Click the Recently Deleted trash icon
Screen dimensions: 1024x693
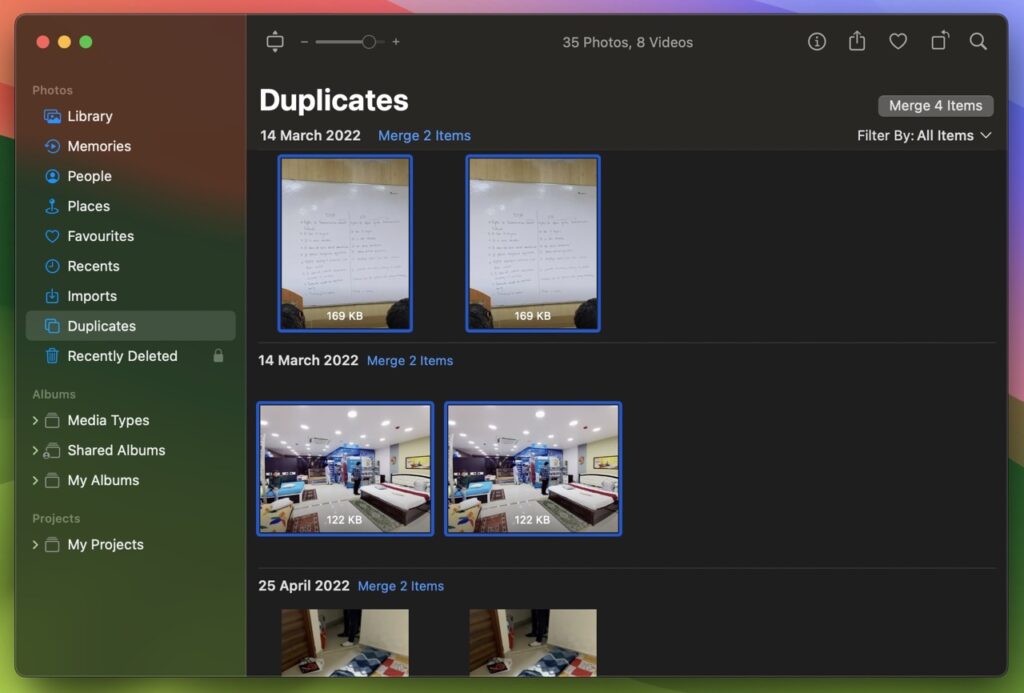(52, 356)
